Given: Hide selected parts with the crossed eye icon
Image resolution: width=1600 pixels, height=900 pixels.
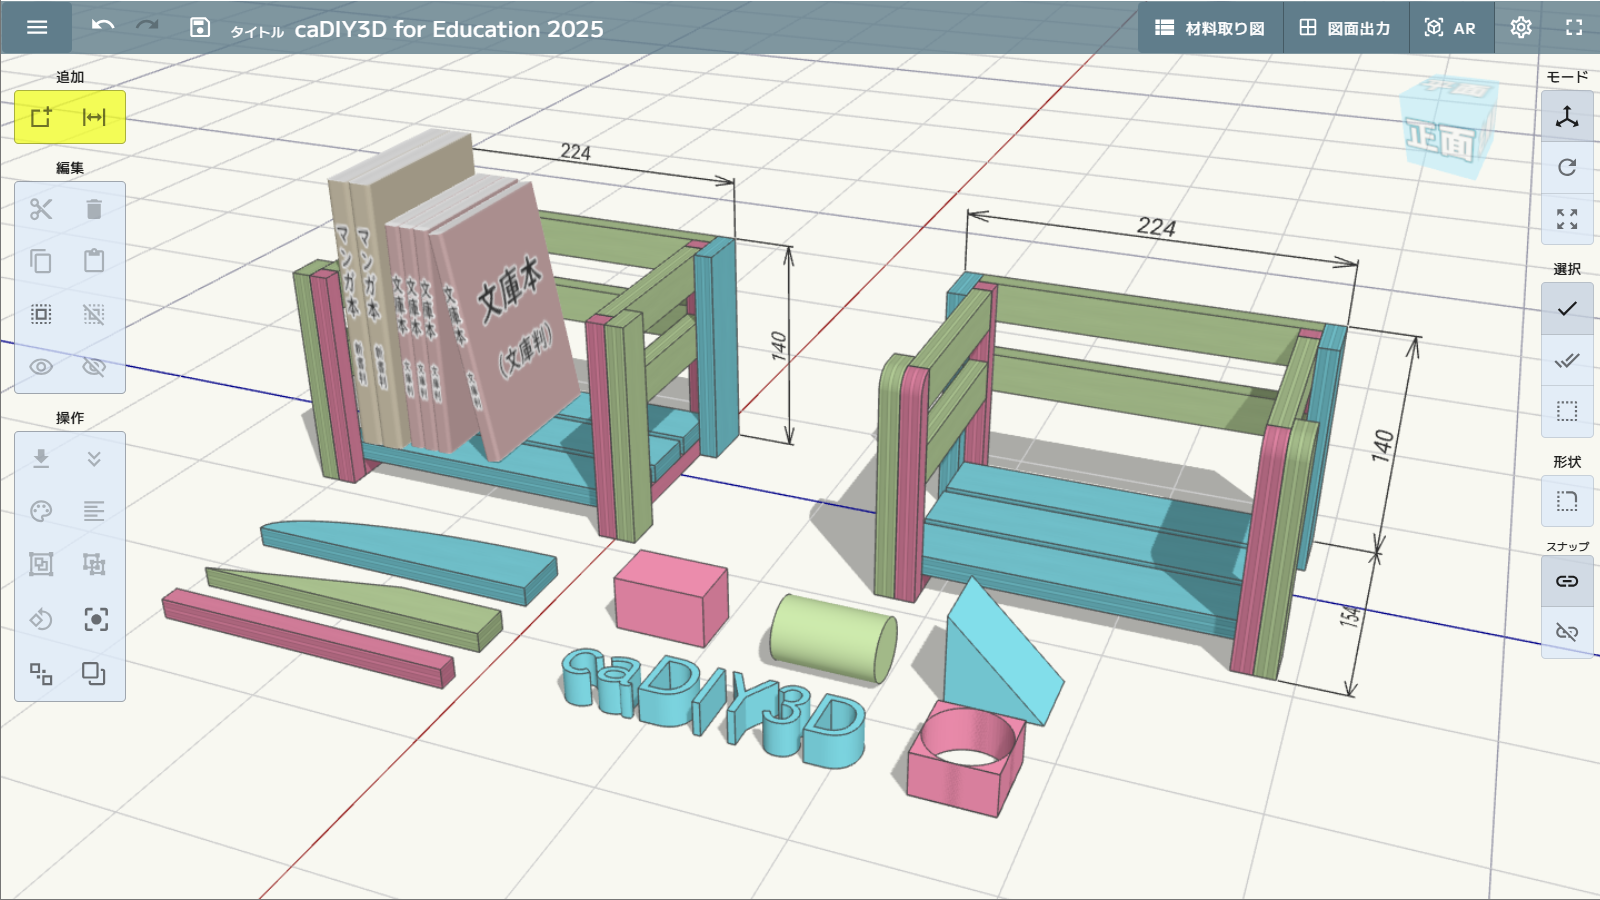Looking at the screenshot, I should point(94,367).
